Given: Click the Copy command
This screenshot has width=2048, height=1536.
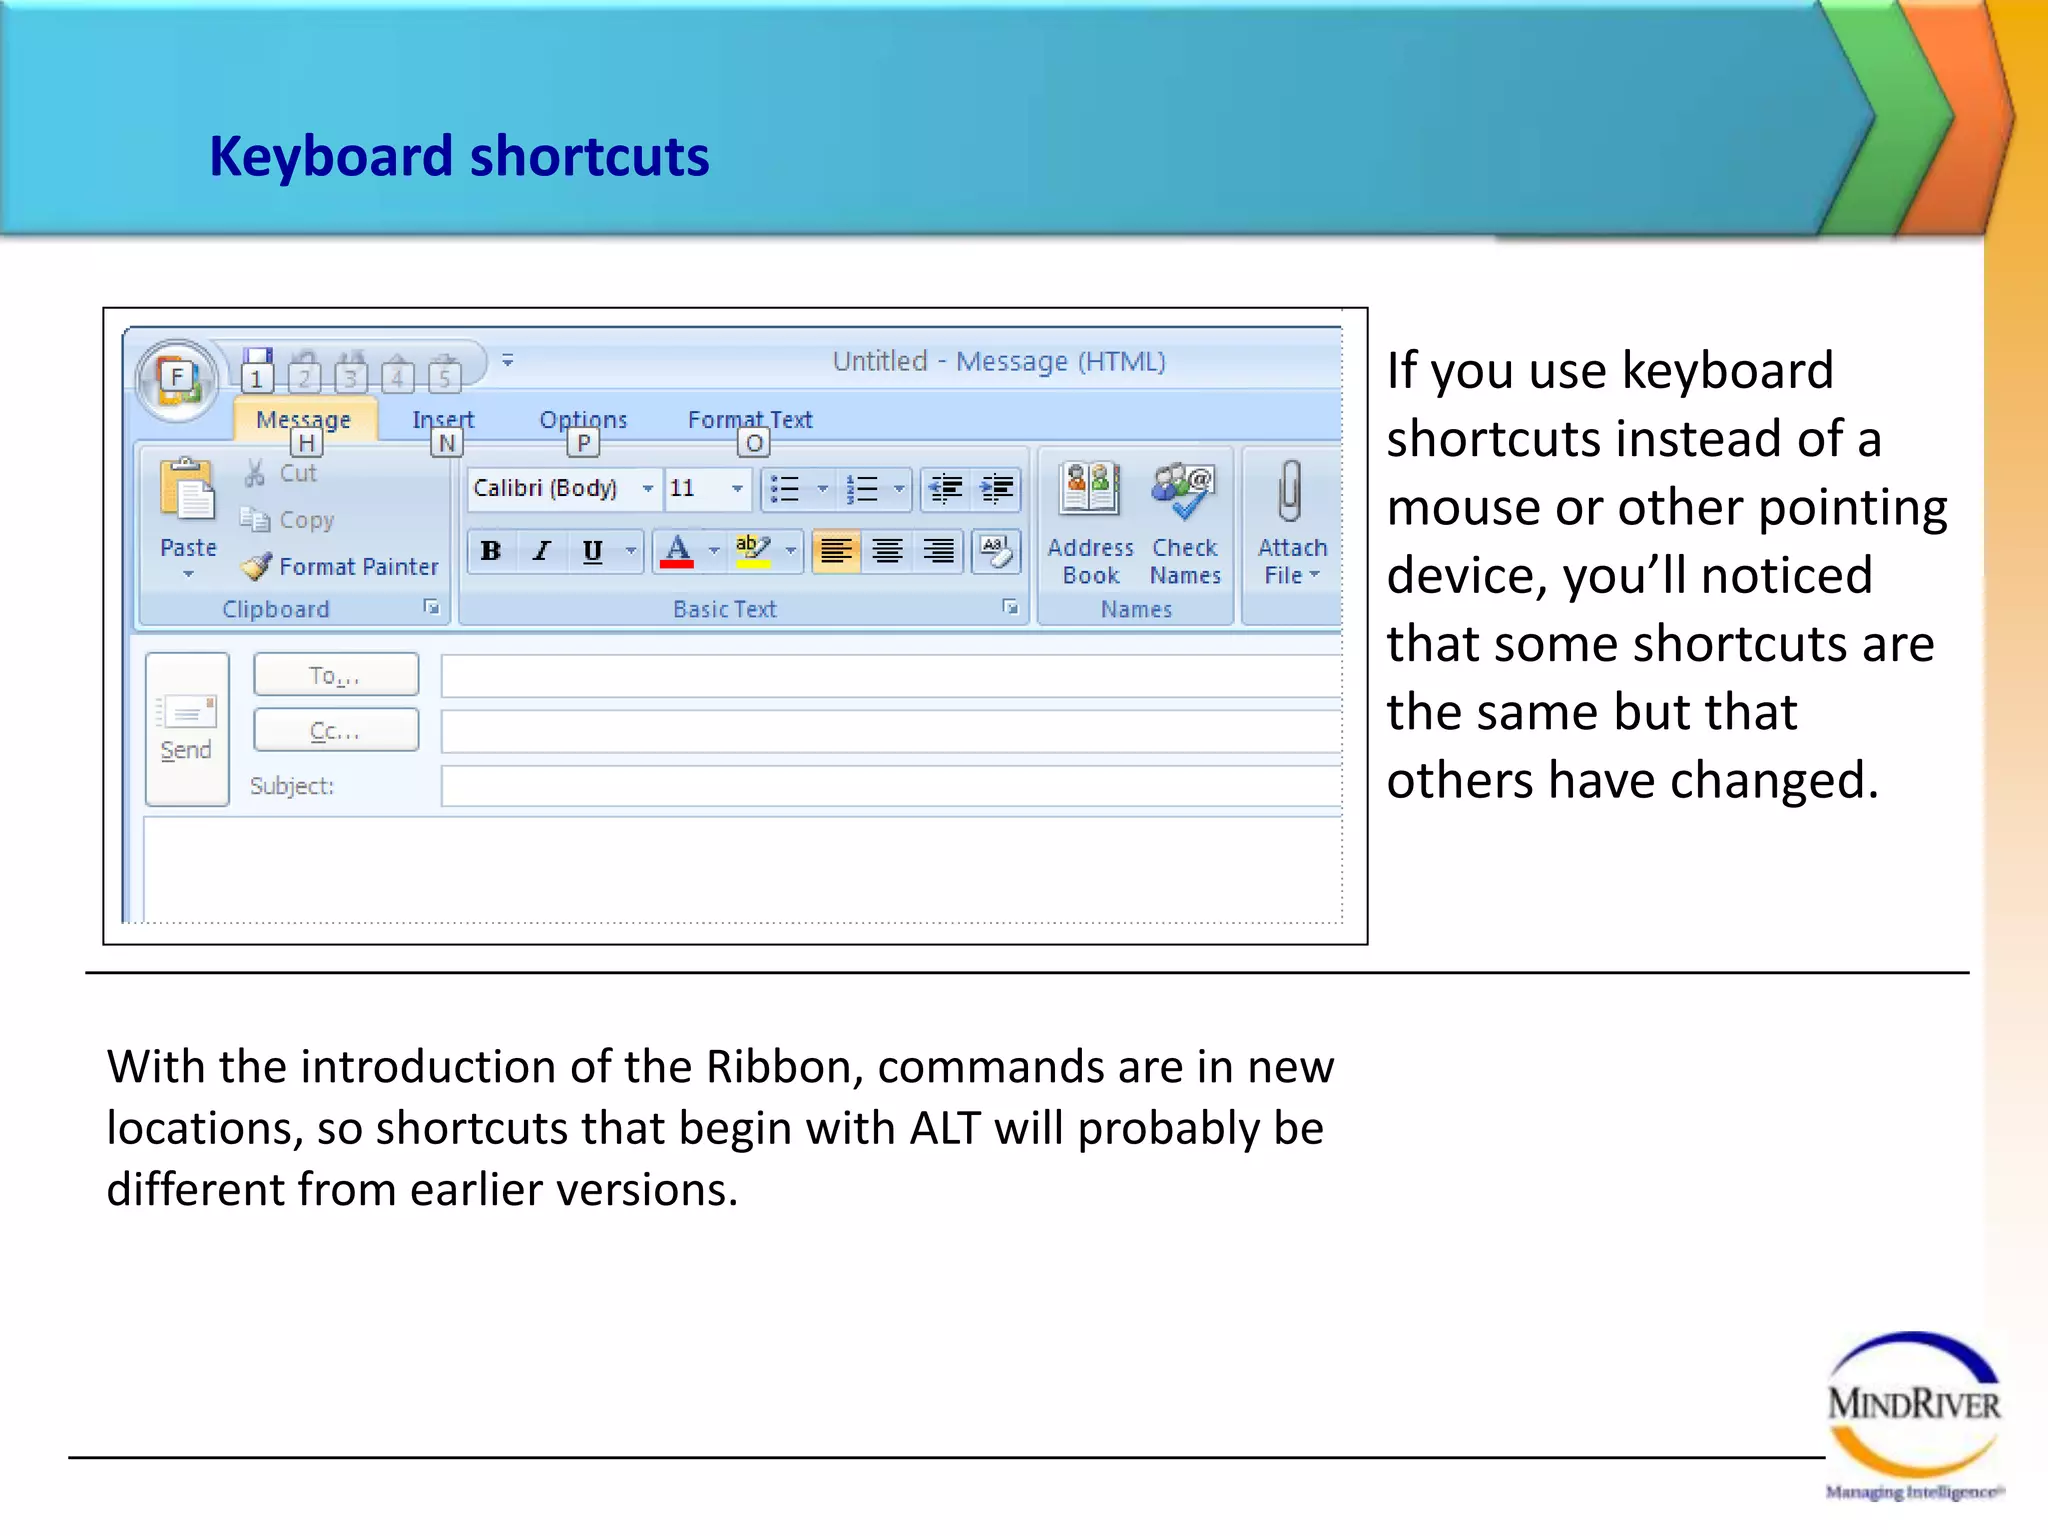Looking at the screenshot, I should [287, 519].
